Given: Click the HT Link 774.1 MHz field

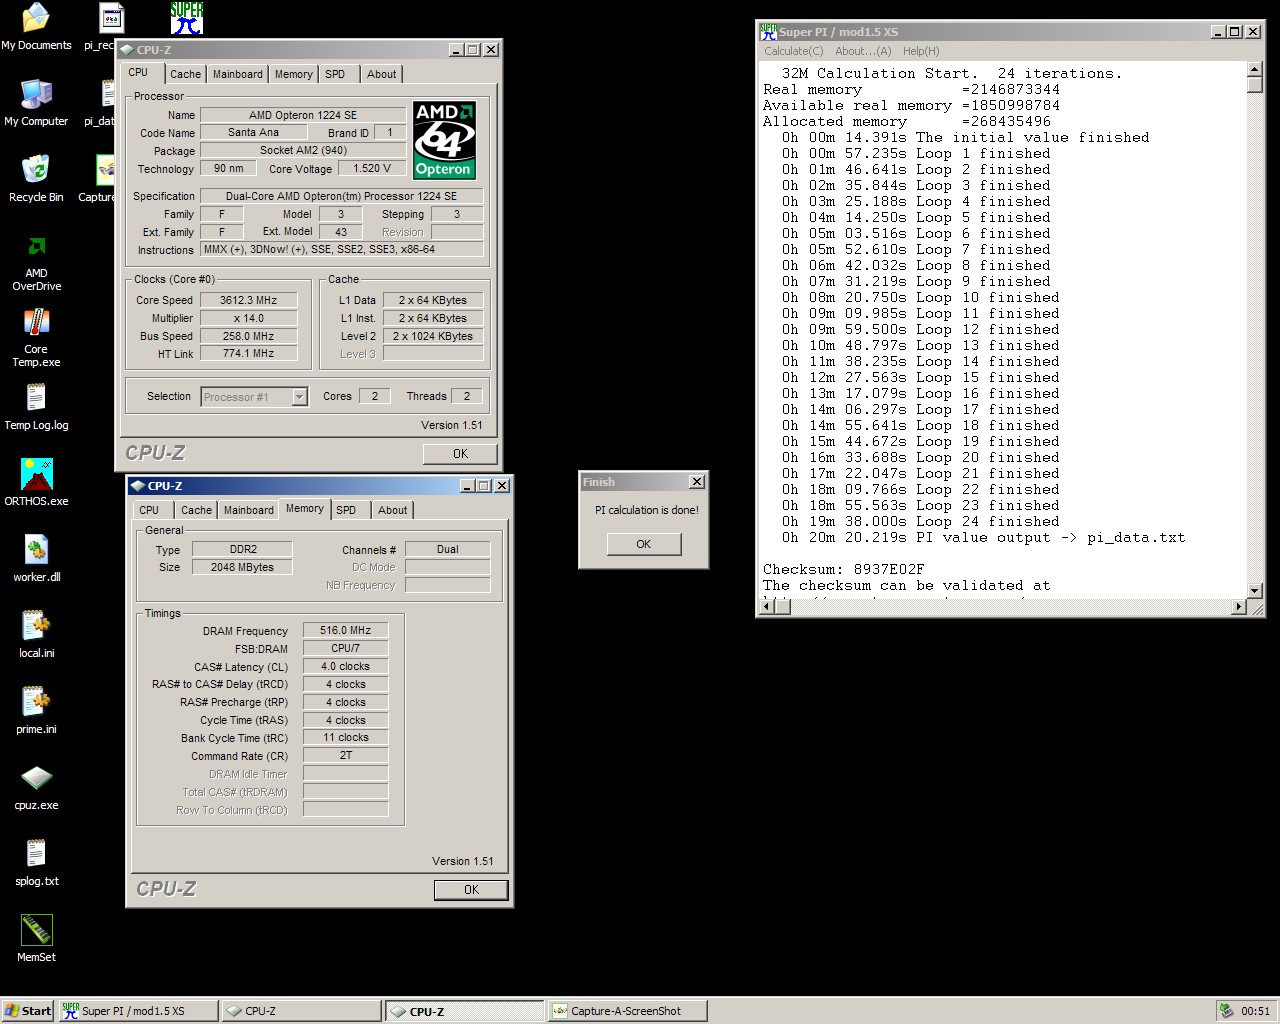Looking at the screenshot, I should (x=249, y=353).
